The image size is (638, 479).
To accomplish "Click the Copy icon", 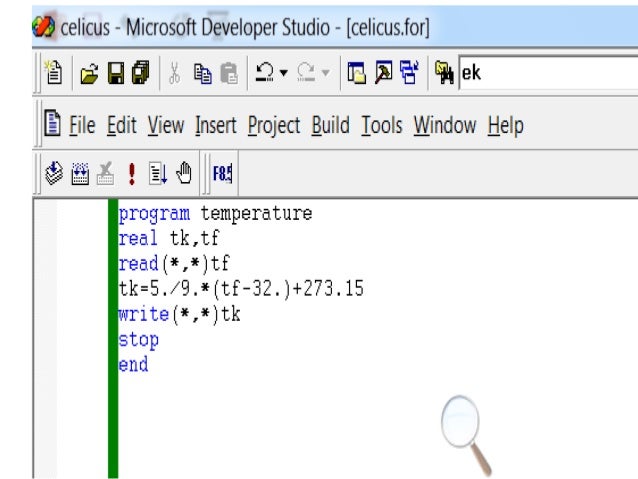I will pos(203,73).
